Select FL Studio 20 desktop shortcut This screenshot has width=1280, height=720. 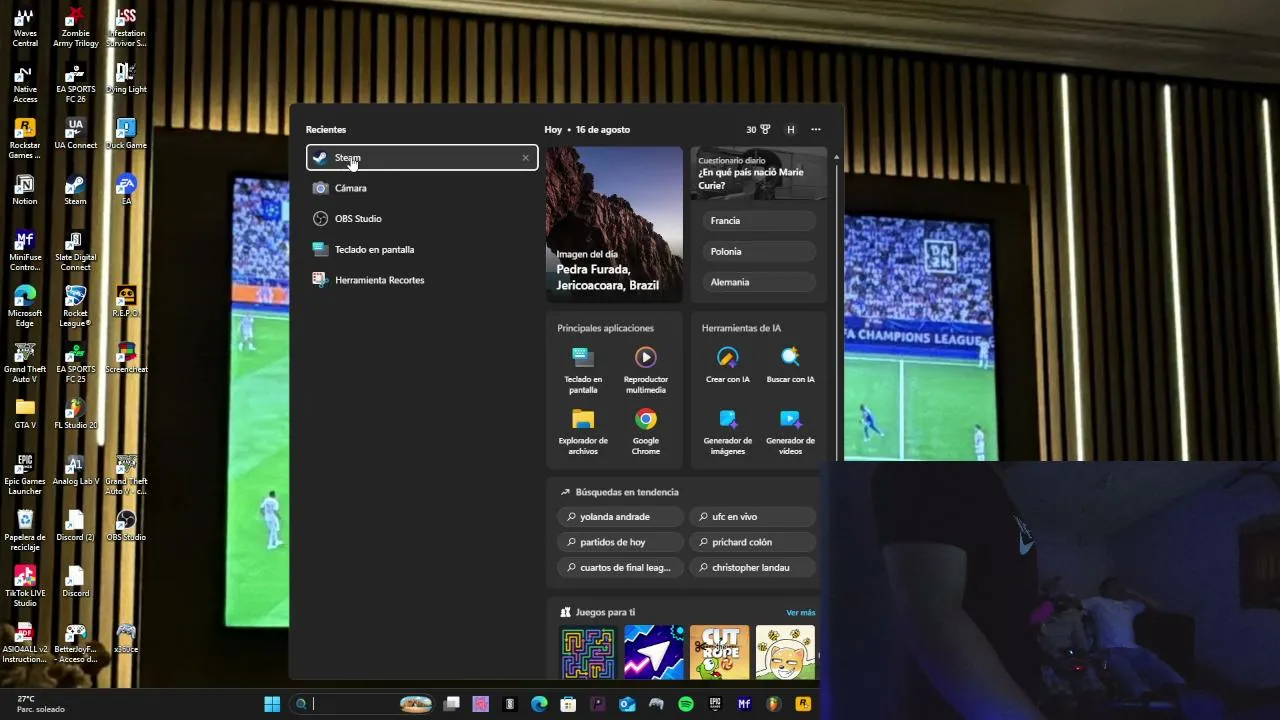(75, 414)
